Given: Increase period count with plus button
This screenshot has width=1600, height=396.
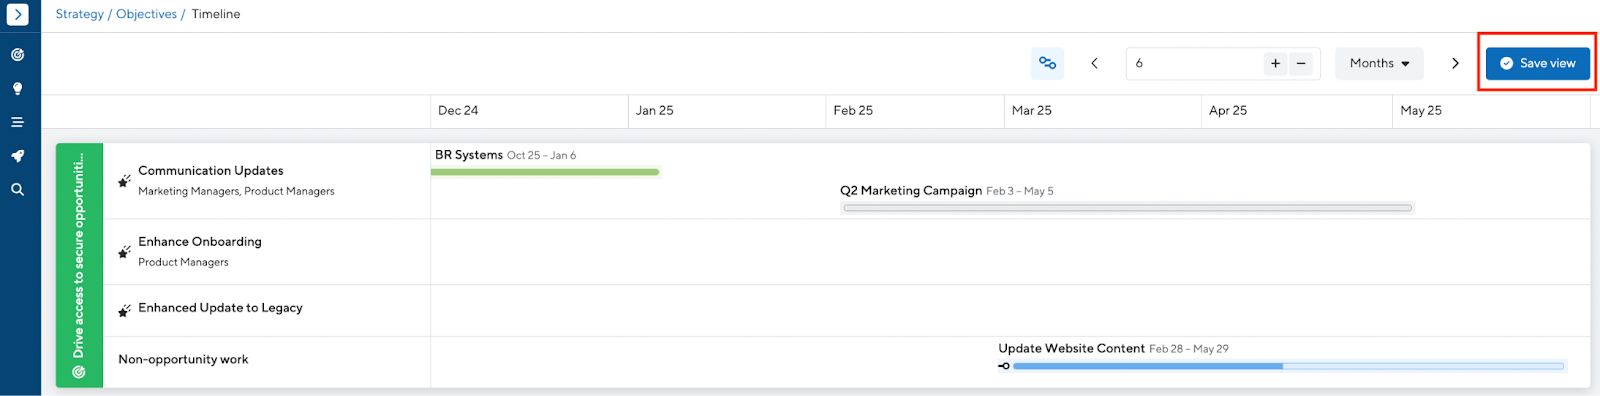Looking at the screenshot, I should pos(1275,63).
